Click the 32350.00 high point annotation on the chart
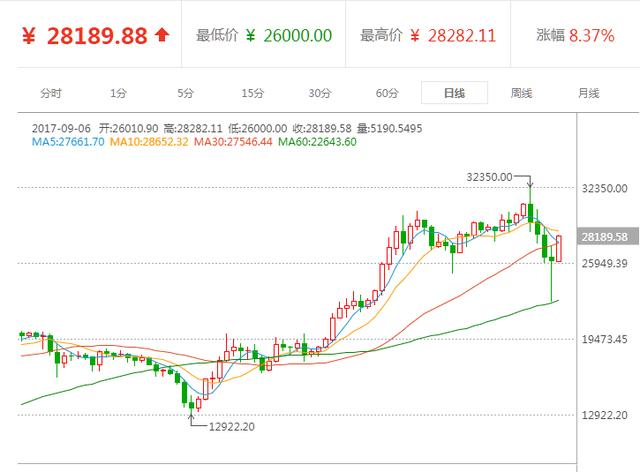The image size is (640, 472). click(x=489, y=177)
